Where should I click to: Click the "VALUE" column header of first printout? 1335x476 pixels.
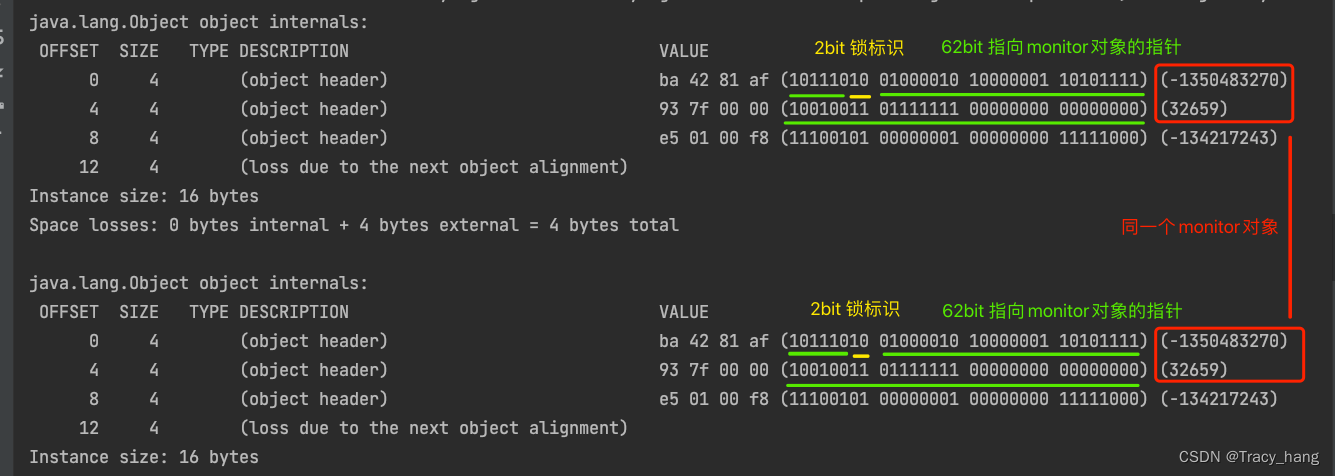coord(684,50)
